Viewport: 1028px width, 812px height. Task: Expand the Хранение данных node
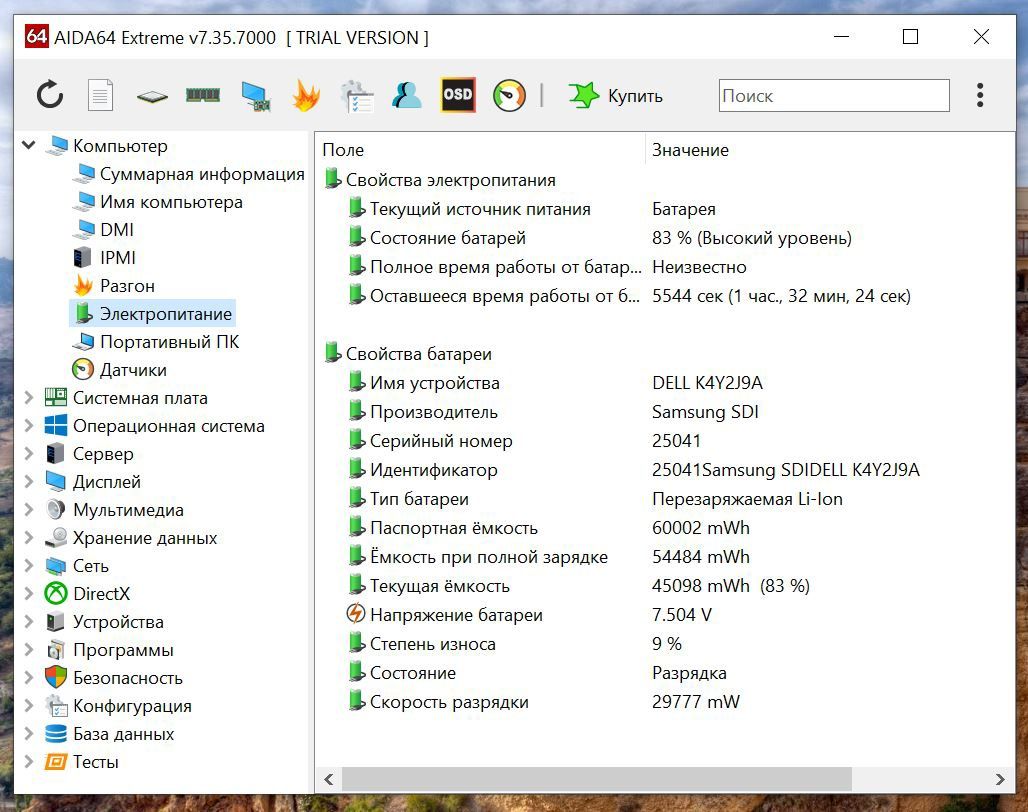click(29, 537)
